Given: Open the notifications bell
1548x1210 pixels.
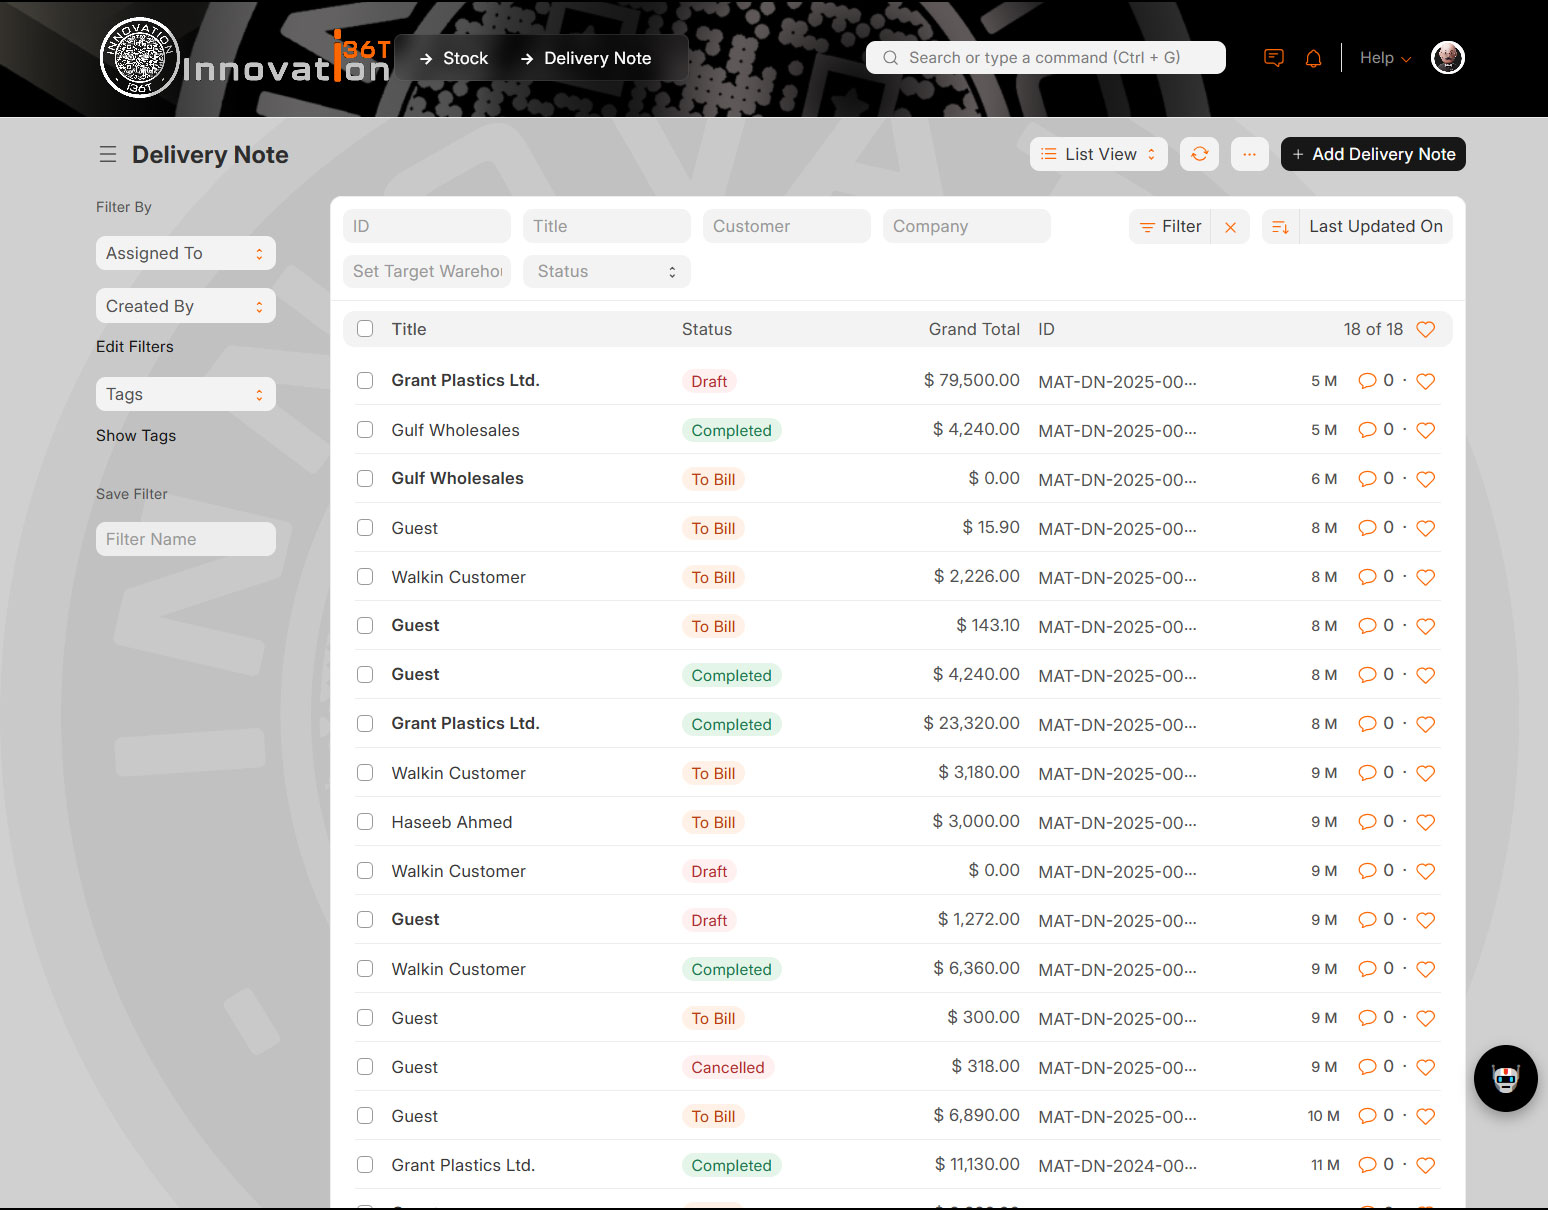Looking at the screenshot, I should pyautogui.click(x=1313, y=58).
